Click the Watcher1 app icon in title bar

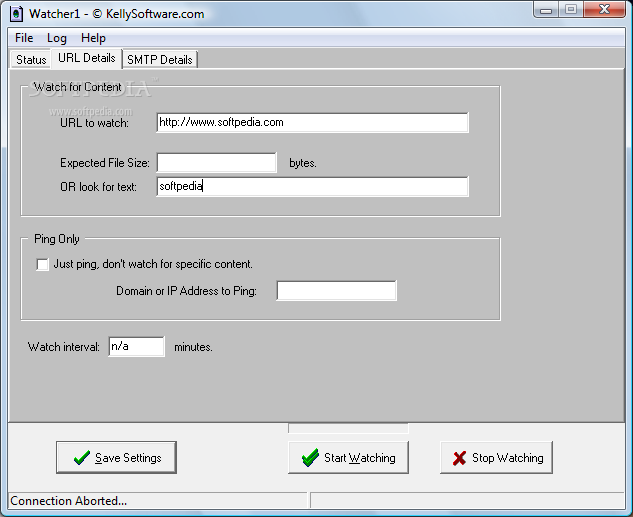click(x=16, y=14)
